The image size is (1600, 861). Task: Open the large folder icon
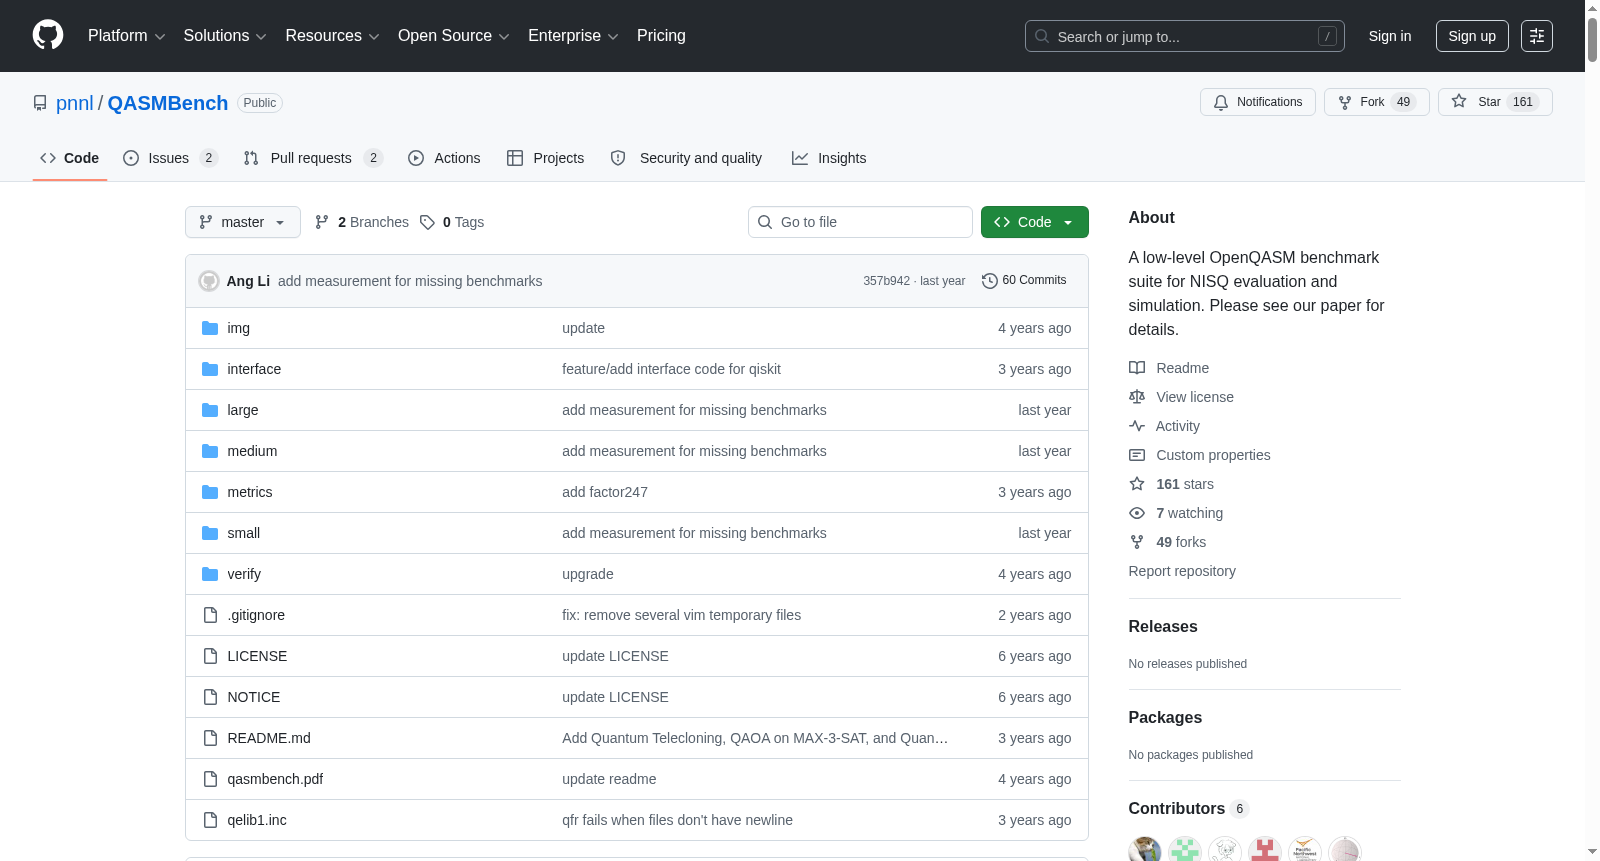210,410
